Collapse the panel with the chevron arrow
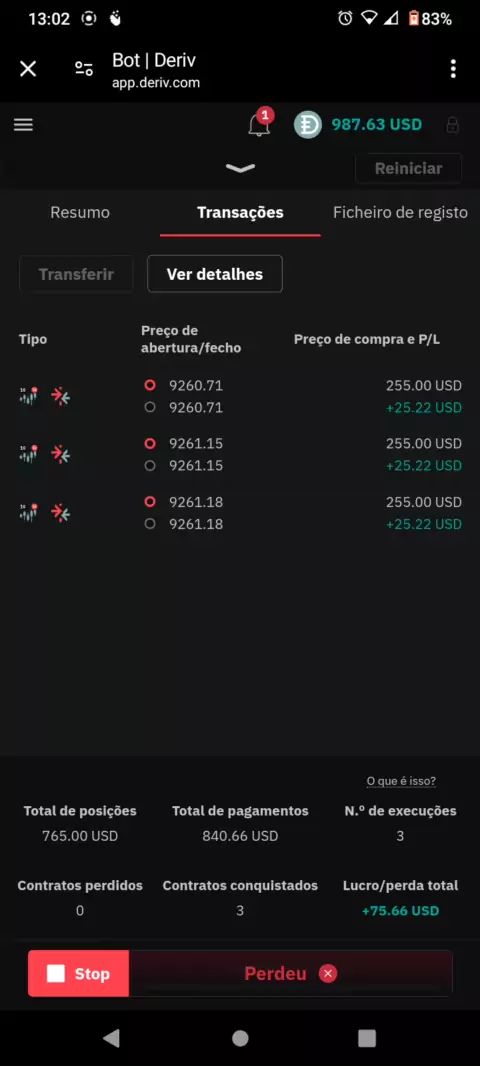This screenshot has width=480, height=1066. (240, 169)
